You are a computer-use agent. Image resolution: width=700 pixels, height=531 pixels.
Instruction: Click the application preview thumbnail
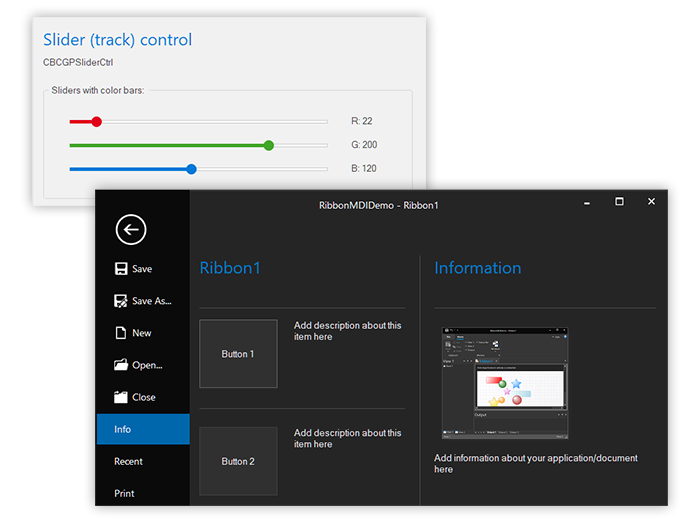[x=505, y=383]
